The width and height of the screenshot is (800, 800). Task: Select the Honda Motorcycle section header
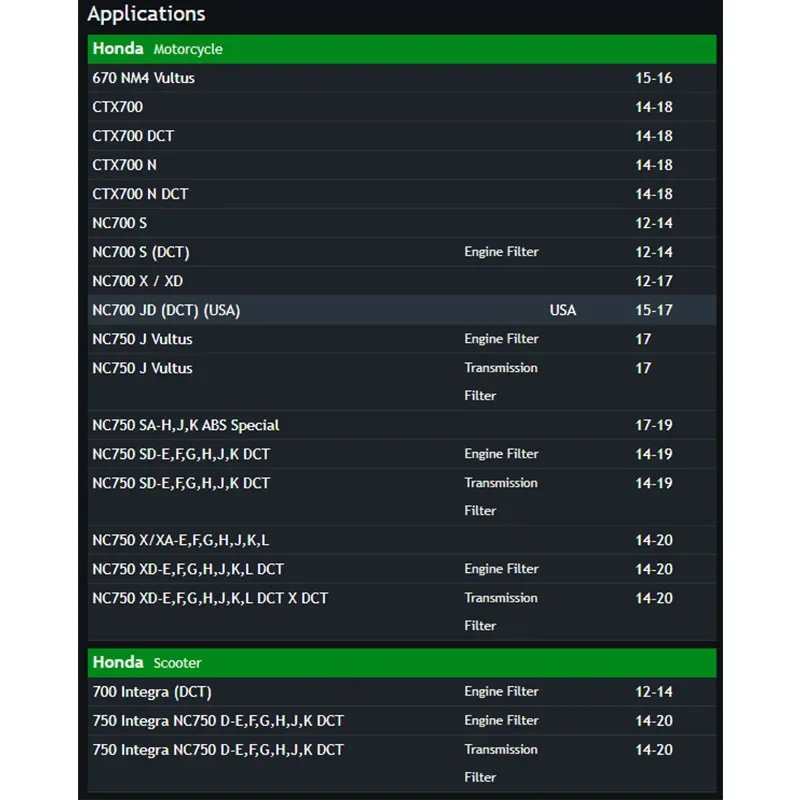[402, 49]
